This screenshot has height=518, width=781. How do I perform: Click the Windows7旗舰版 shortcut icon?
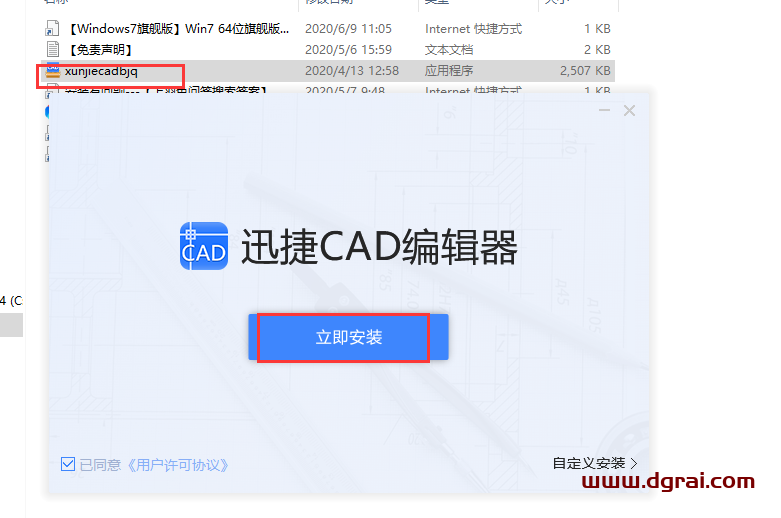pyautogui.click(x=52, y=28)
